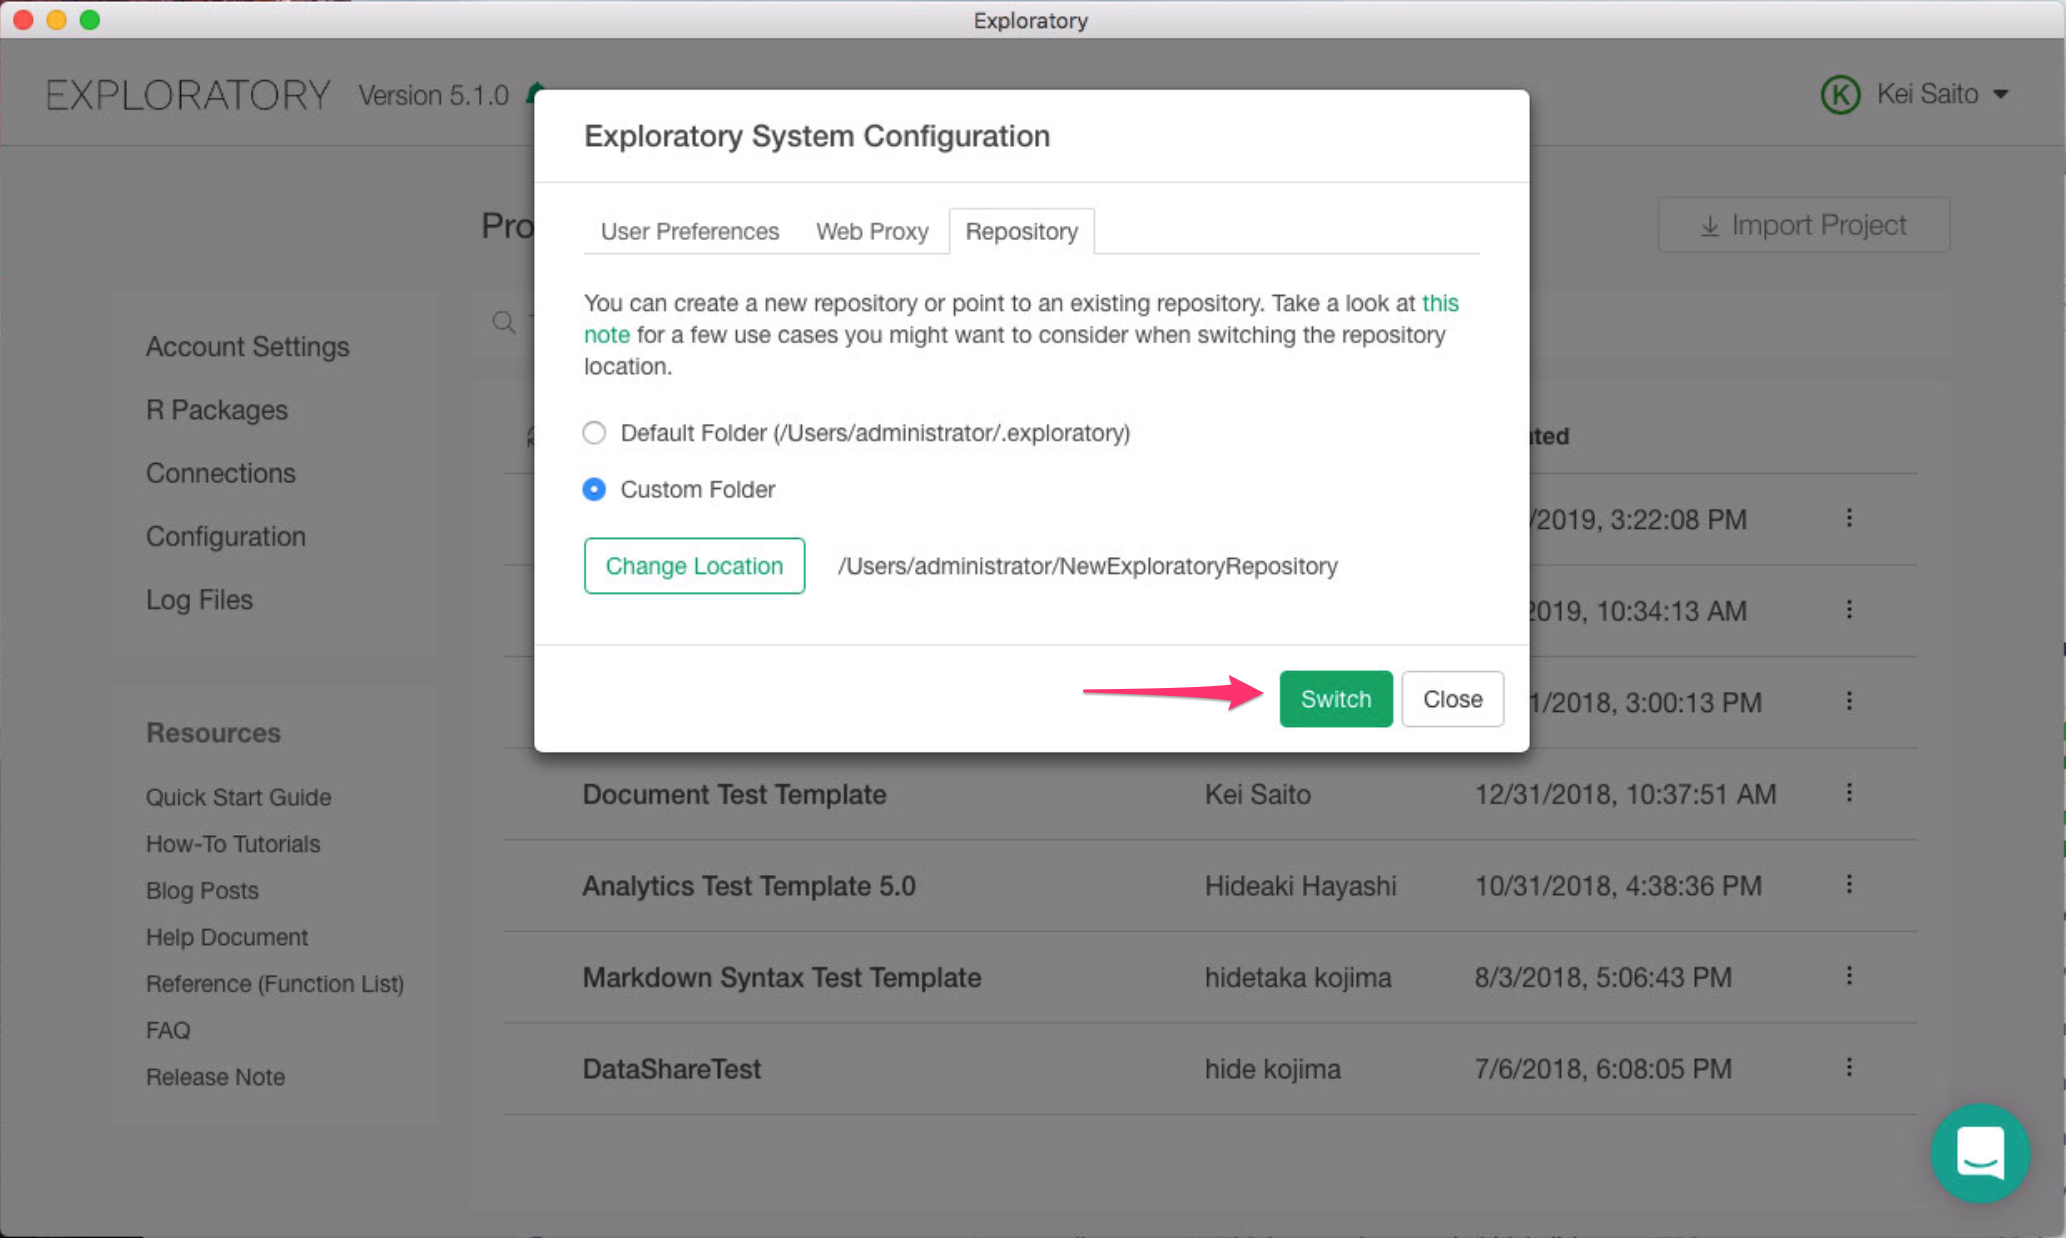Click the Change Location button
The image size is (2066, 1238).
(x=694, y=566)
